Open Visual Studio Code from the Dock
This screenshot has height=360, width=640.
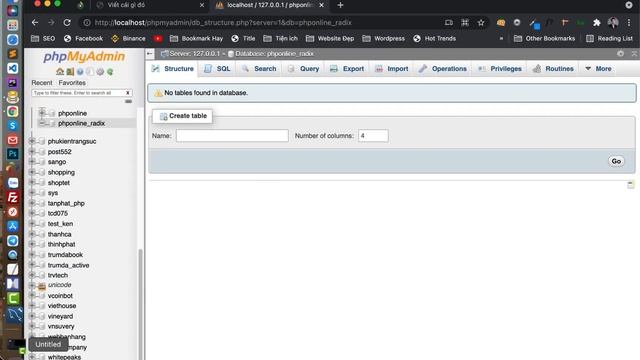[13, 68]
